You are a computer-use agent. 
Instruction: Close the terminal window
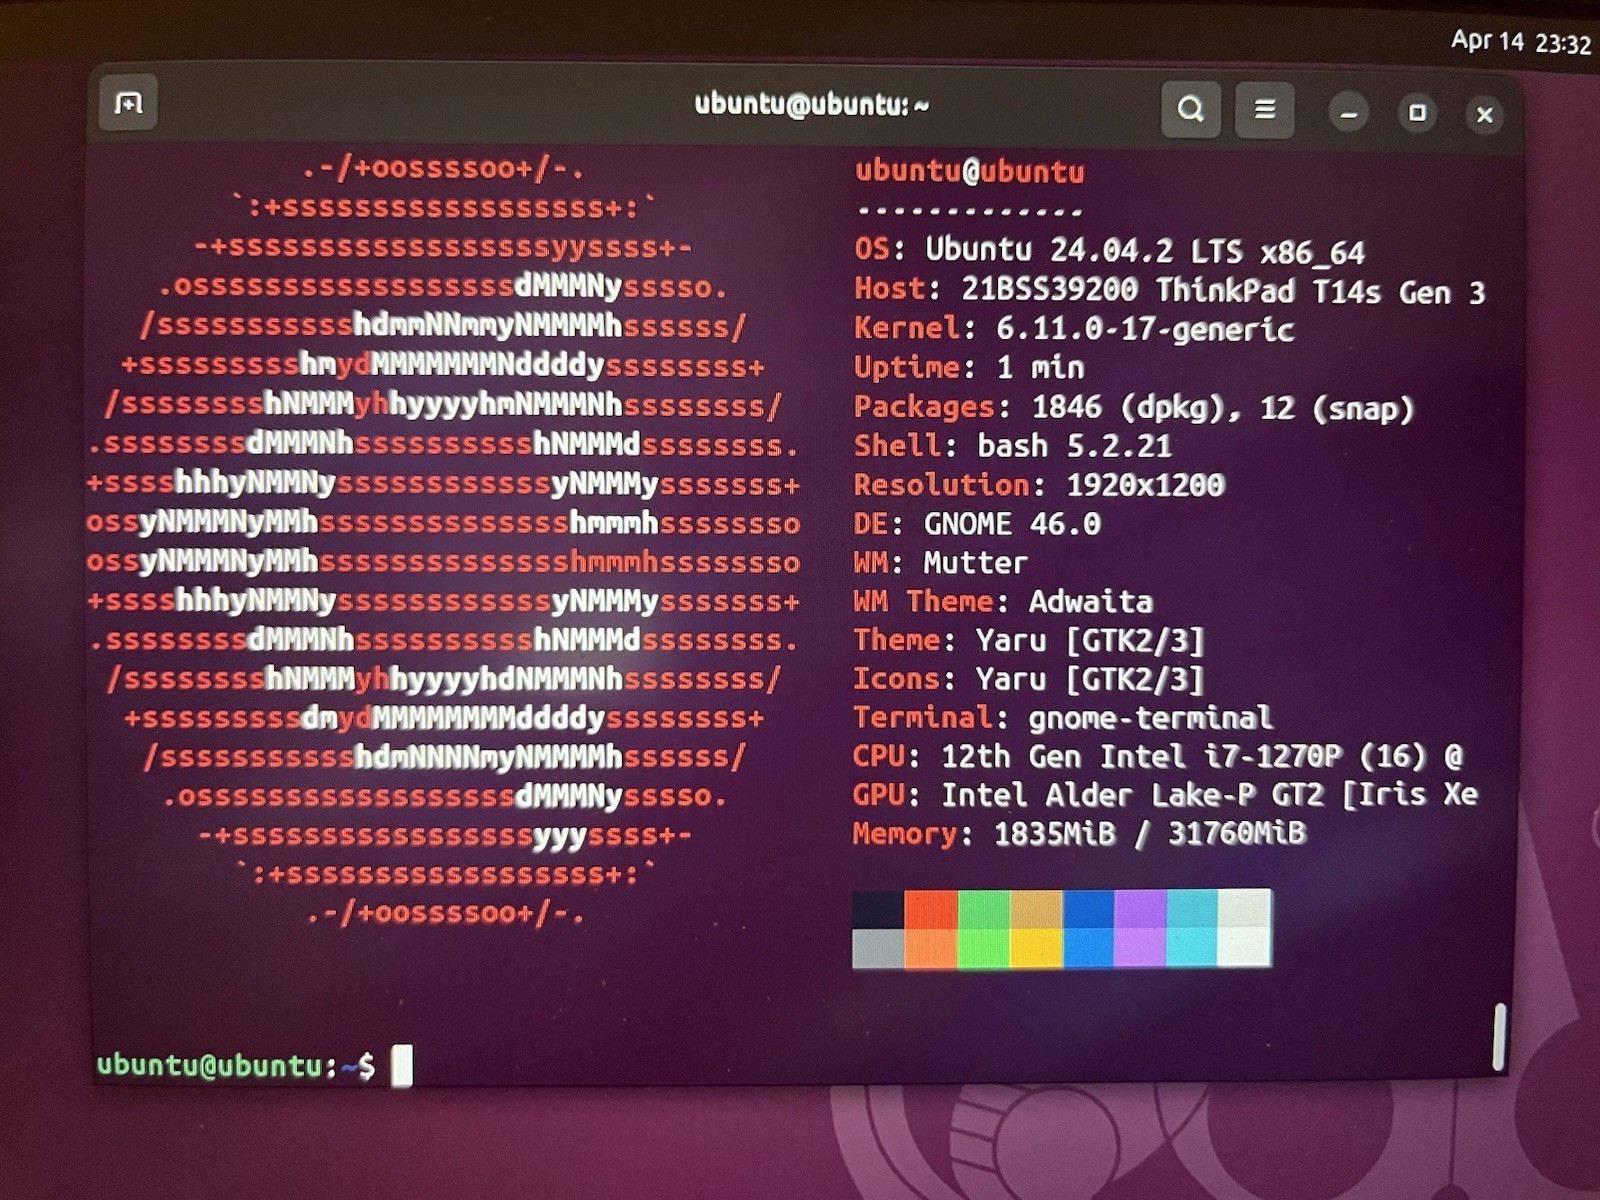1485,115
